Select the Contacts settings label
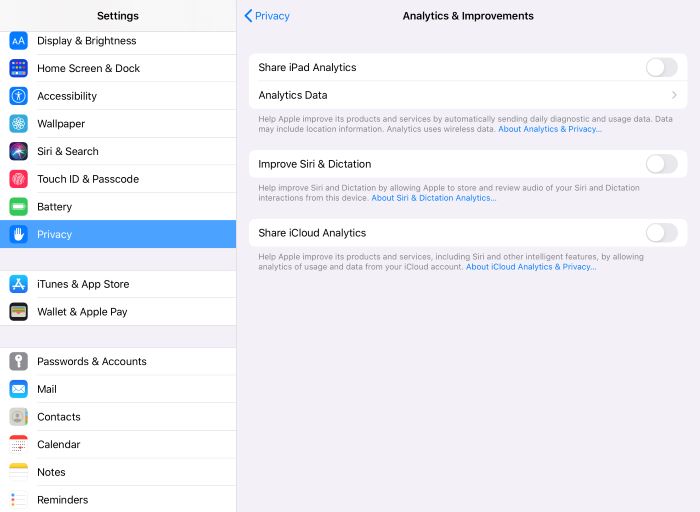 pyautogui.click(x=58, y=416)
